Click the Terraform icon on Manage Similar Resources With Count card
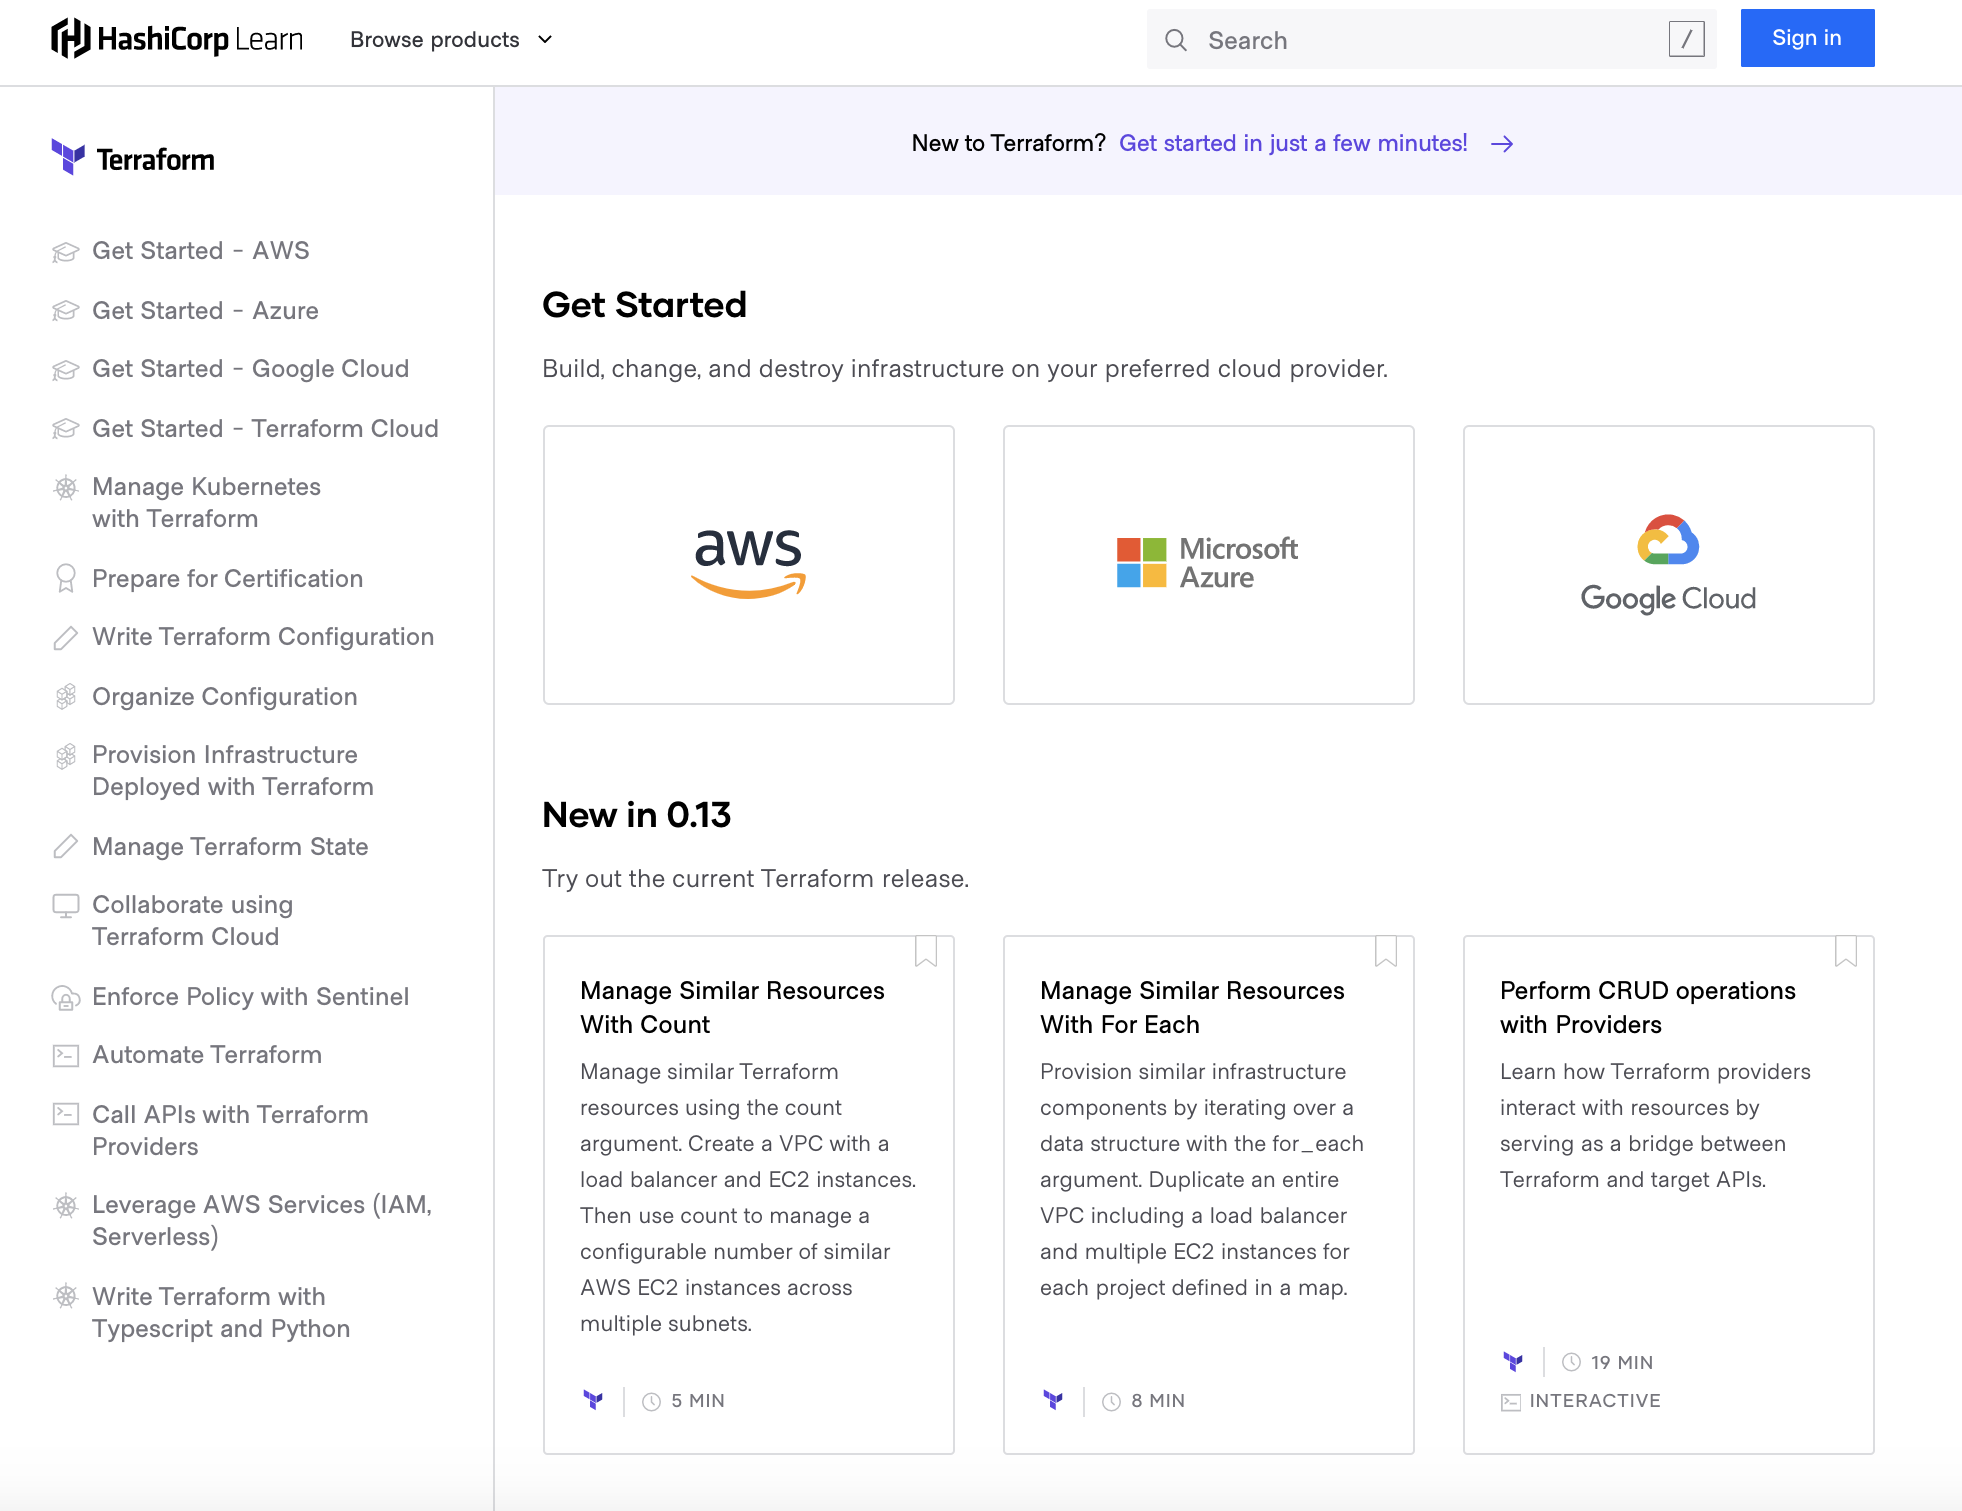 (594, 1400)
